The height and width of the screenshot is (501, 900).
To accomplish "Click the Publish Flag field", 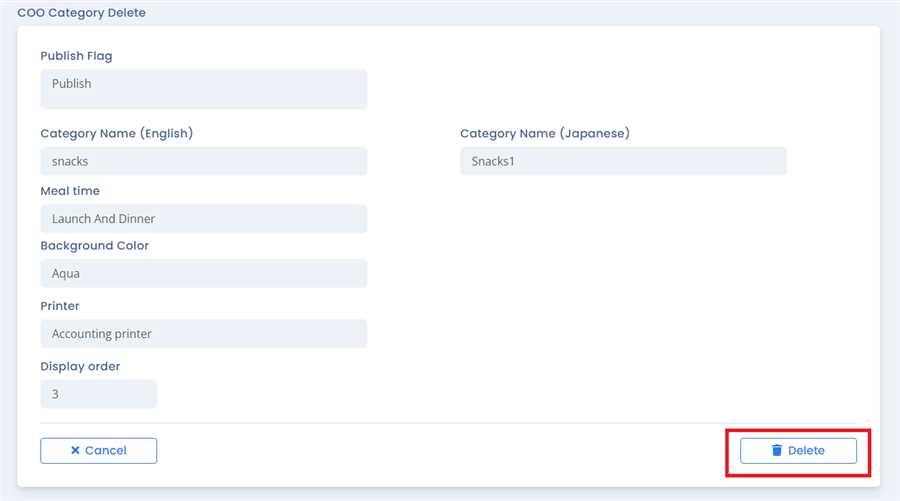I will click(203, 89).
